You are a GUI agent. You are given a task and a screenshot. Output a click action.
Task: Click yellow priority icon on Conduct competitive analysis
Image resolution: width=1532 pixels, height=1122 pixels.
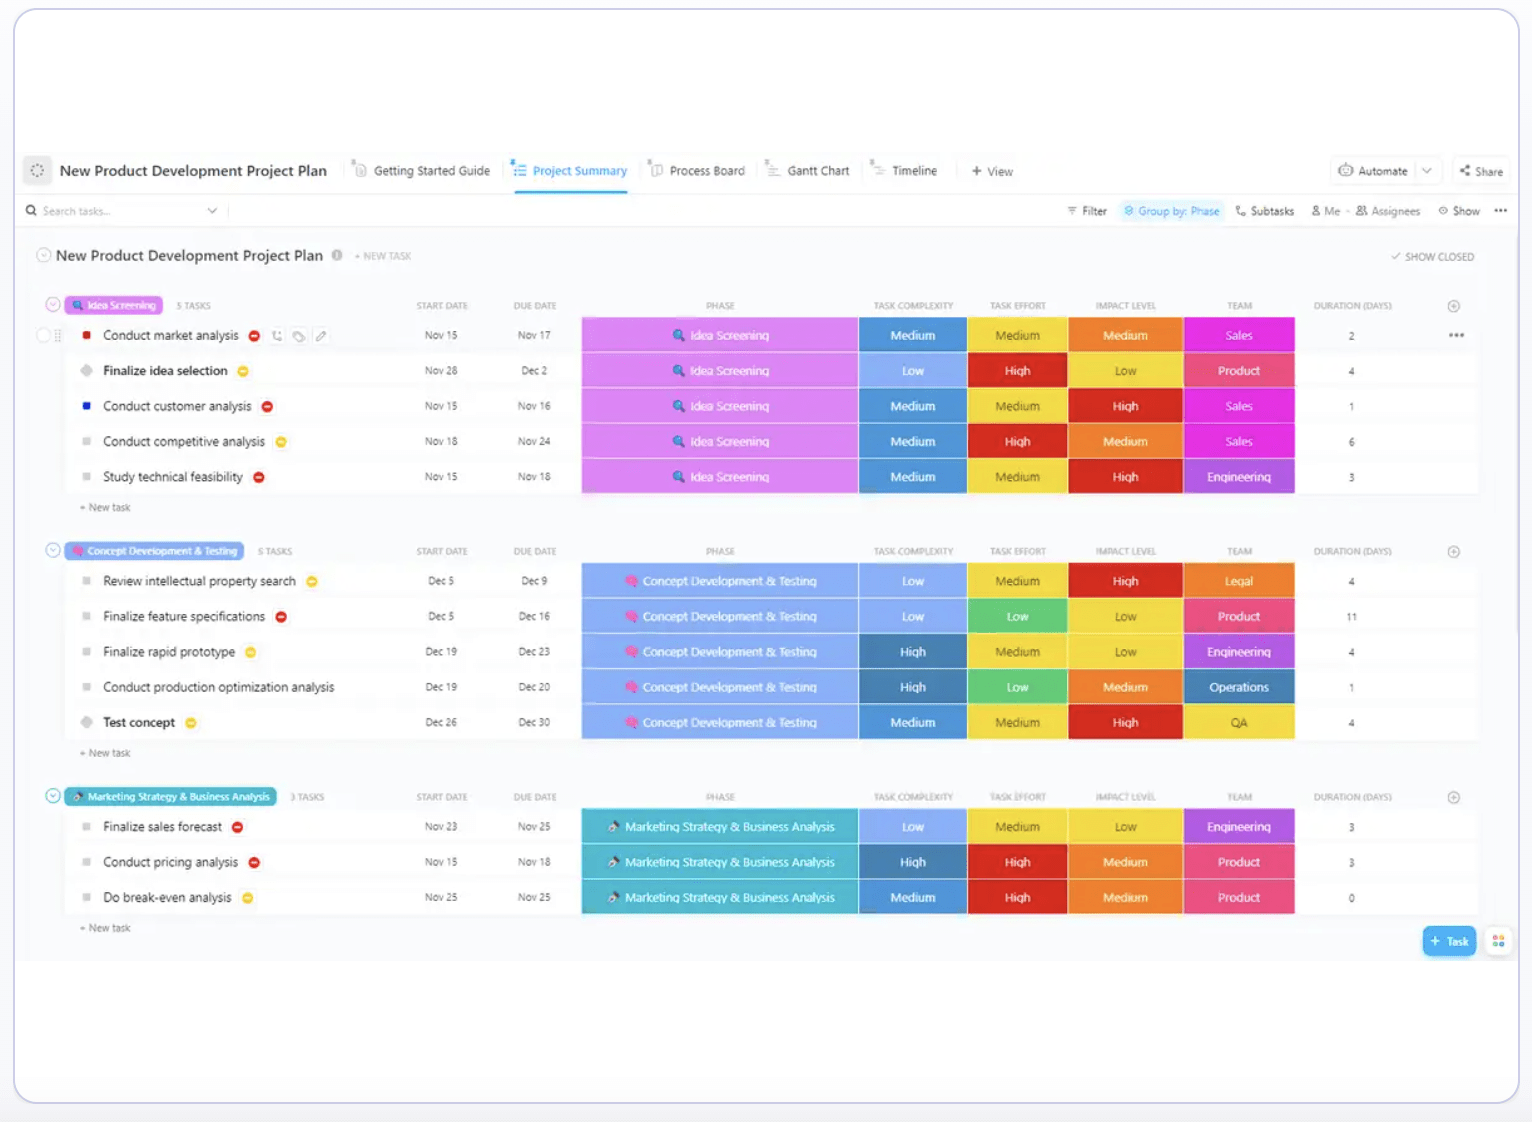pos(281,442)
